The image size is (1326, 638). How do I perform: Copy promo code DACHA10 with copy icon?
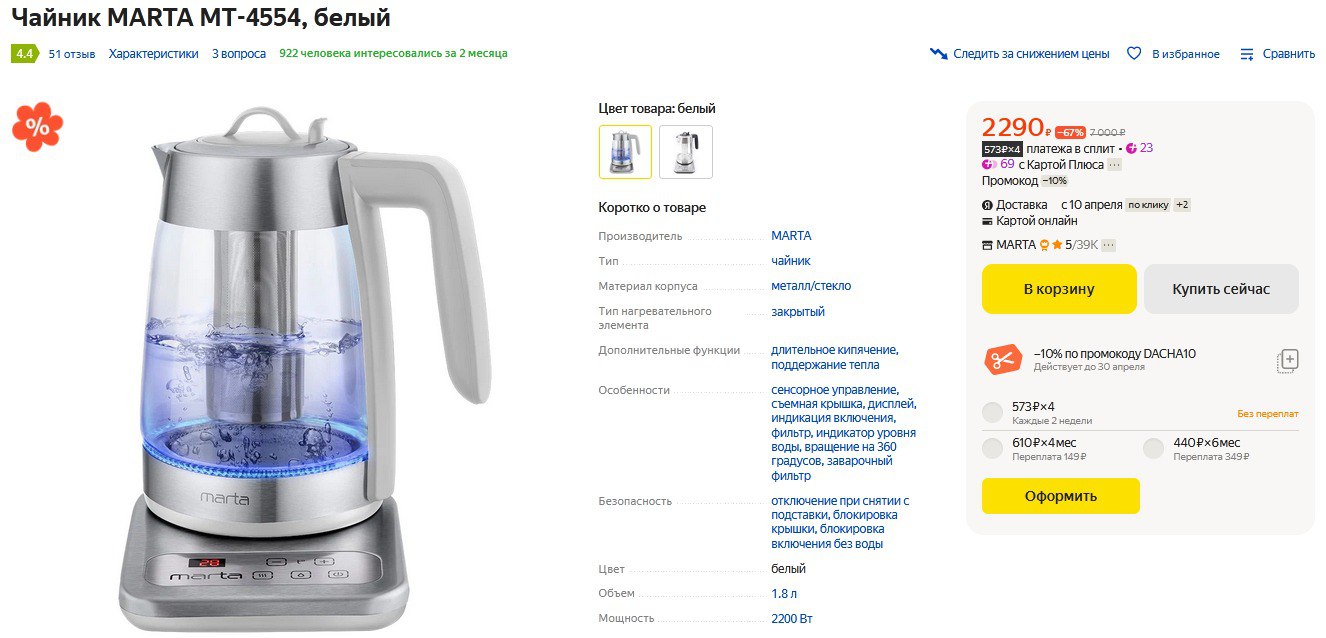tap(1287, 361)
